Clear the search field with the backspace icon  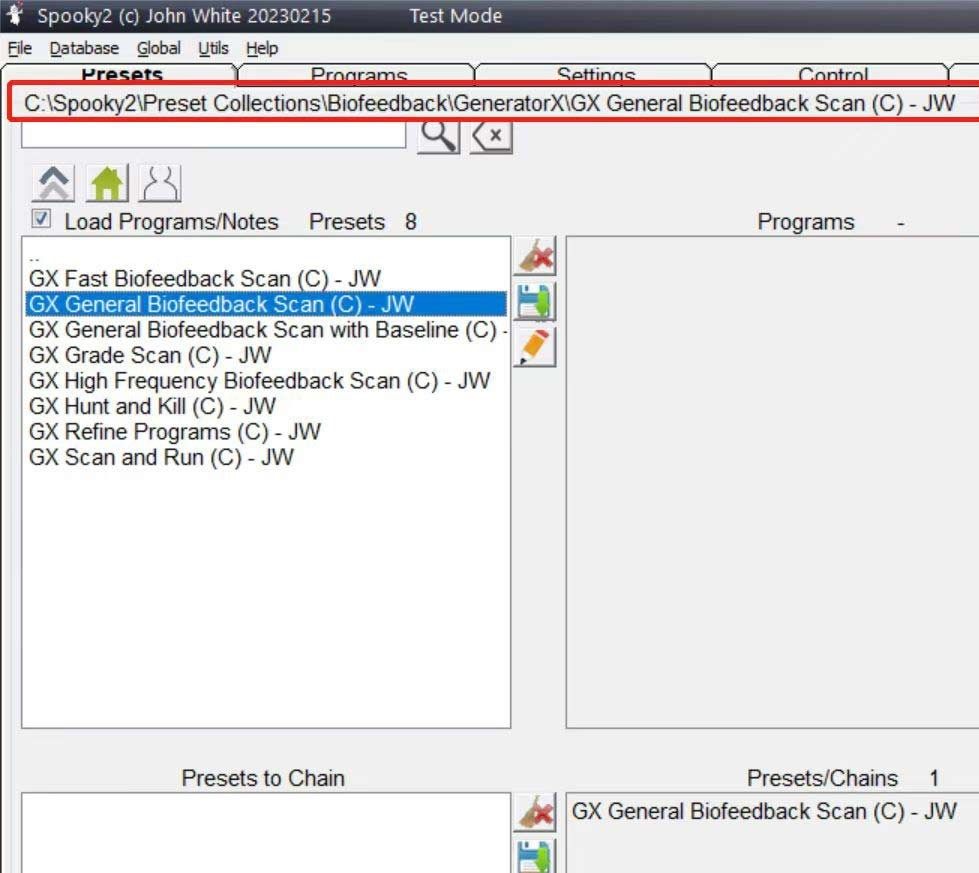[x=491, y=137]
